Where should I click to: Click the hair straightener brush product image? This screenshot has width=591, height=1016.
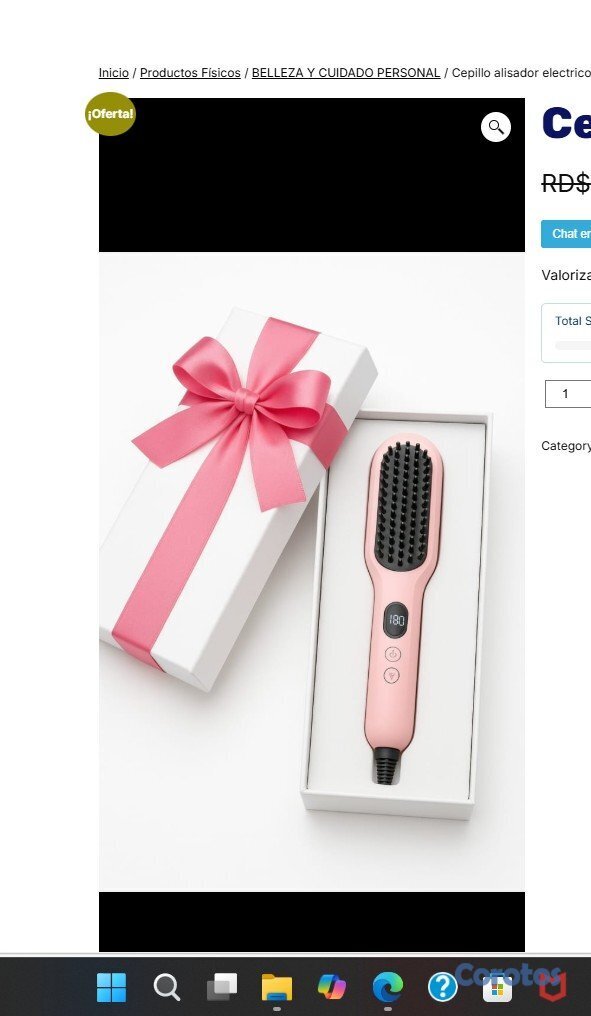coord(312,572)
